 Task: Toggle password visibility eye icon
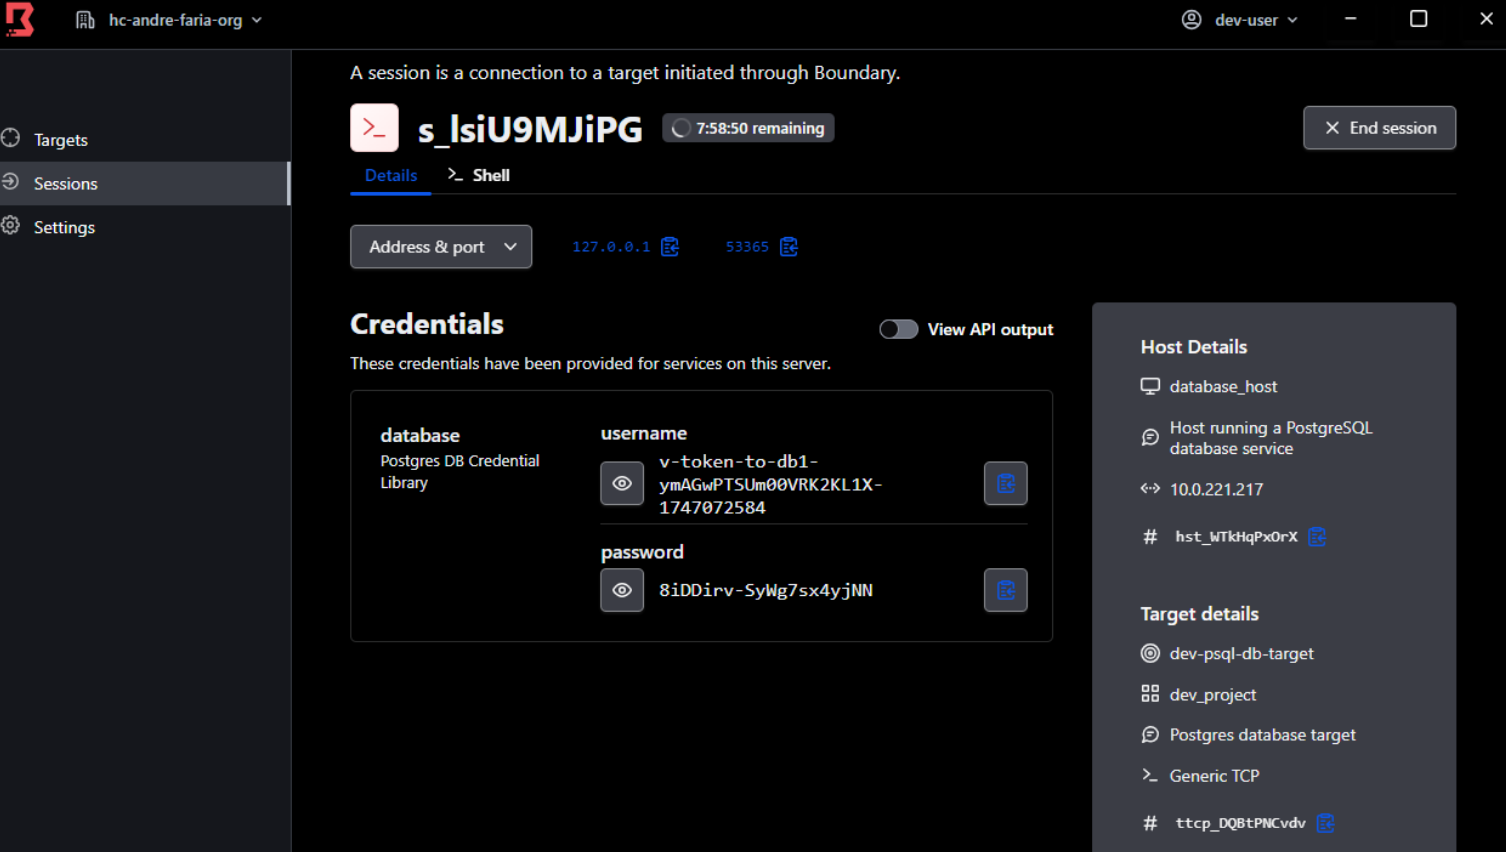[622, 590]
